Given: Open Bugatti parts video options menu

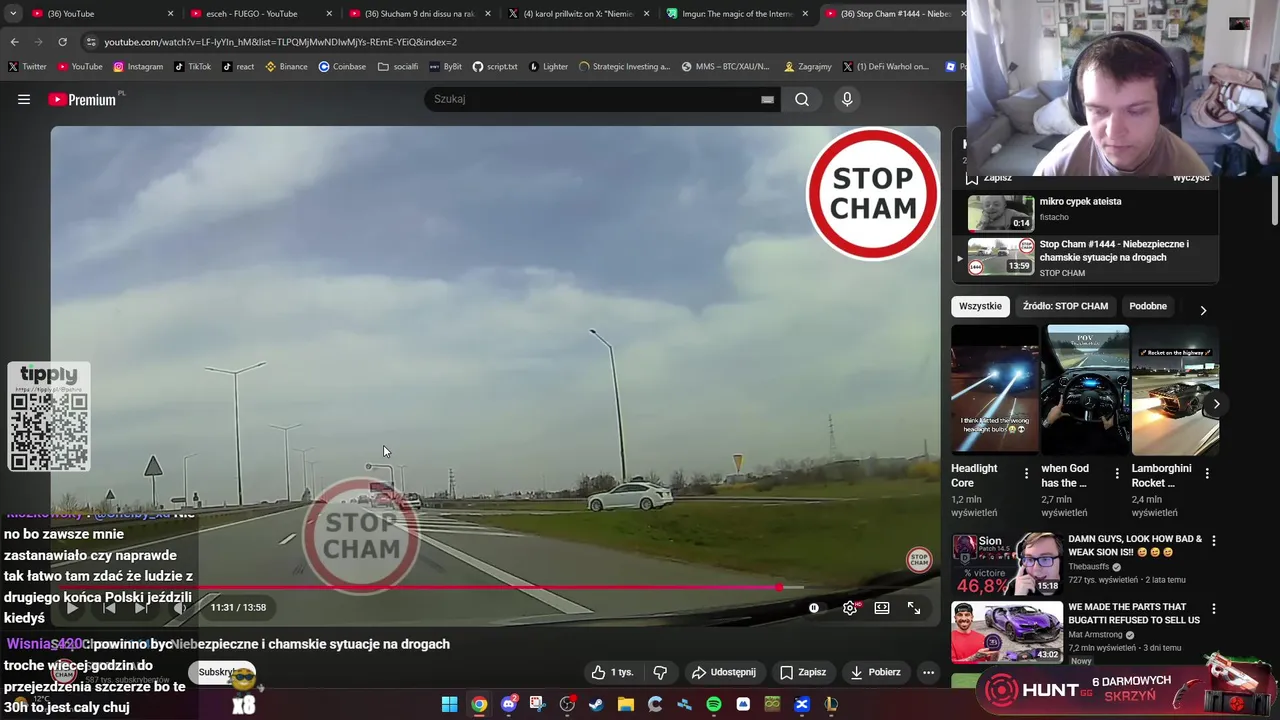Looking at the screenshot, I should pos(1214,608).
